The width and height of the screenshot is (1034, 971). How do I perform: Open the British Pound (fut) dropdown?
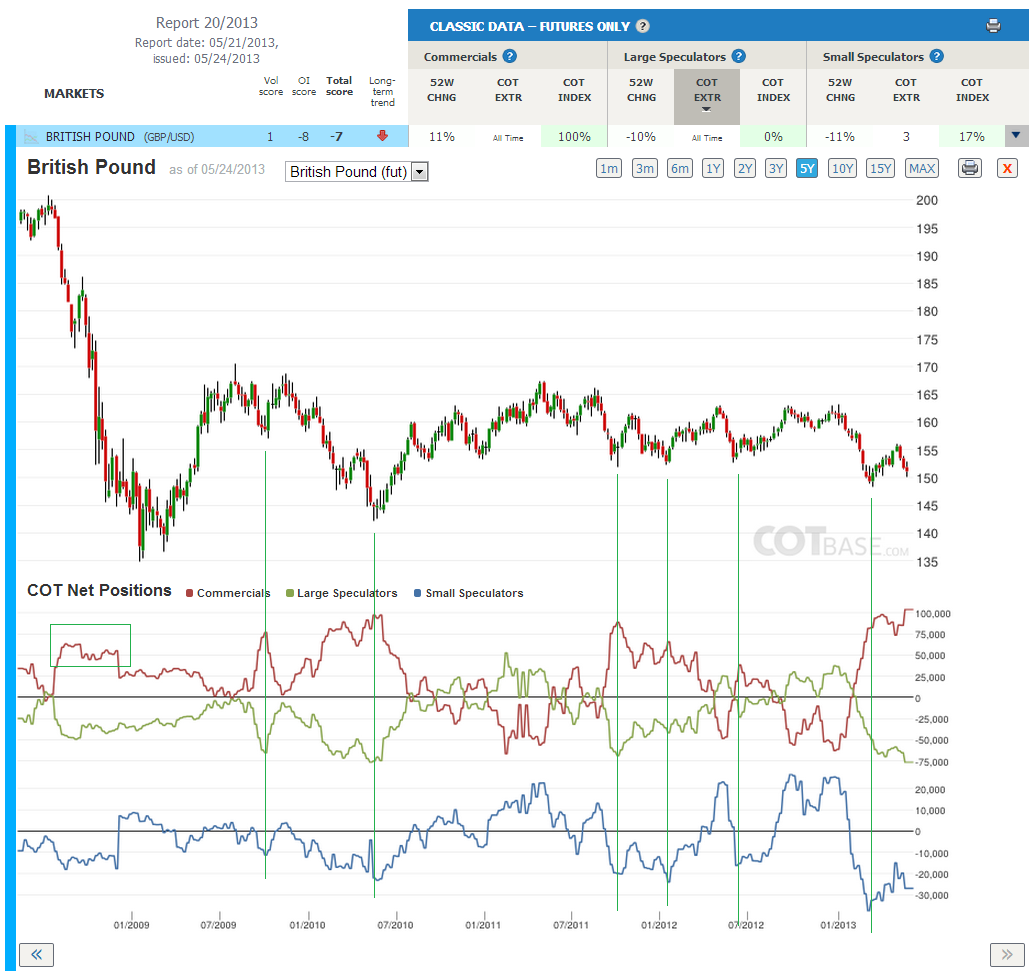[x=357, y=172]
